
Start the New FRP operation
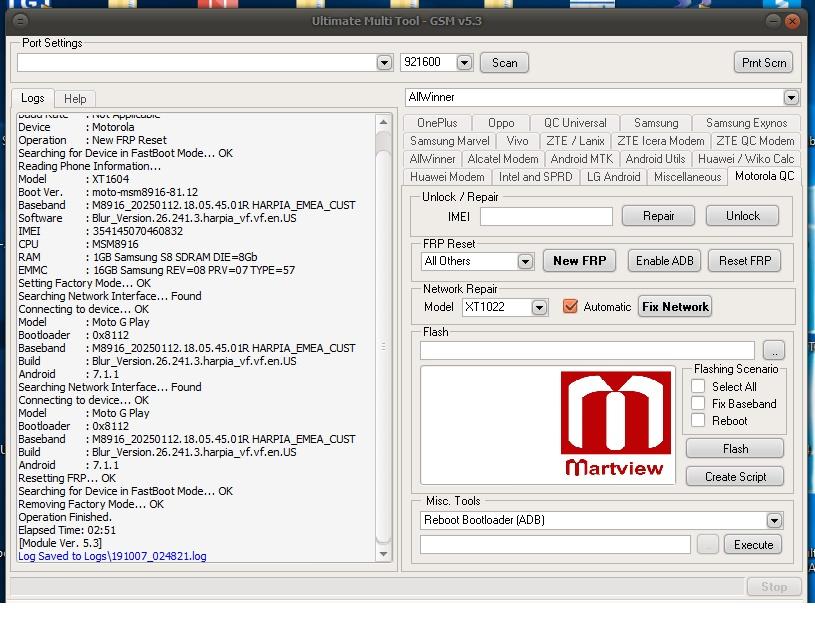pos(580,260)
